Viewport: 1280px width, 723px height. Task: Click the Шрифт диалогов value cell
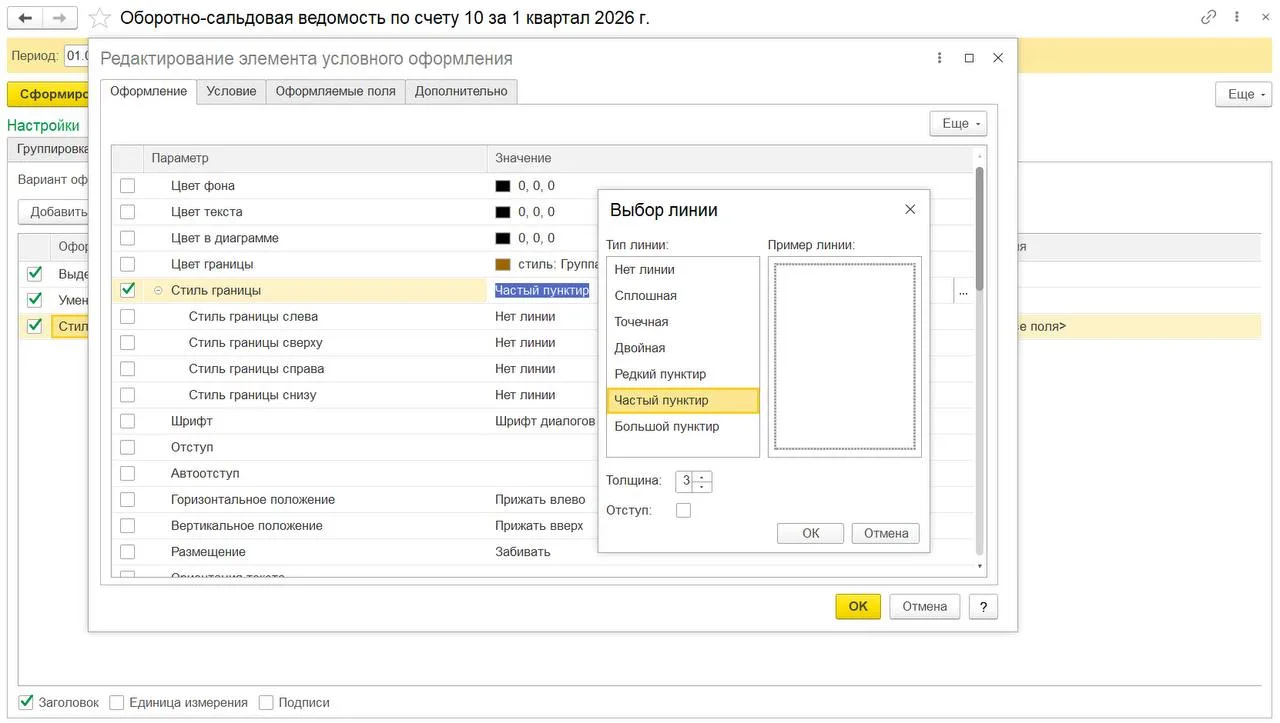(x=545, y=421)
